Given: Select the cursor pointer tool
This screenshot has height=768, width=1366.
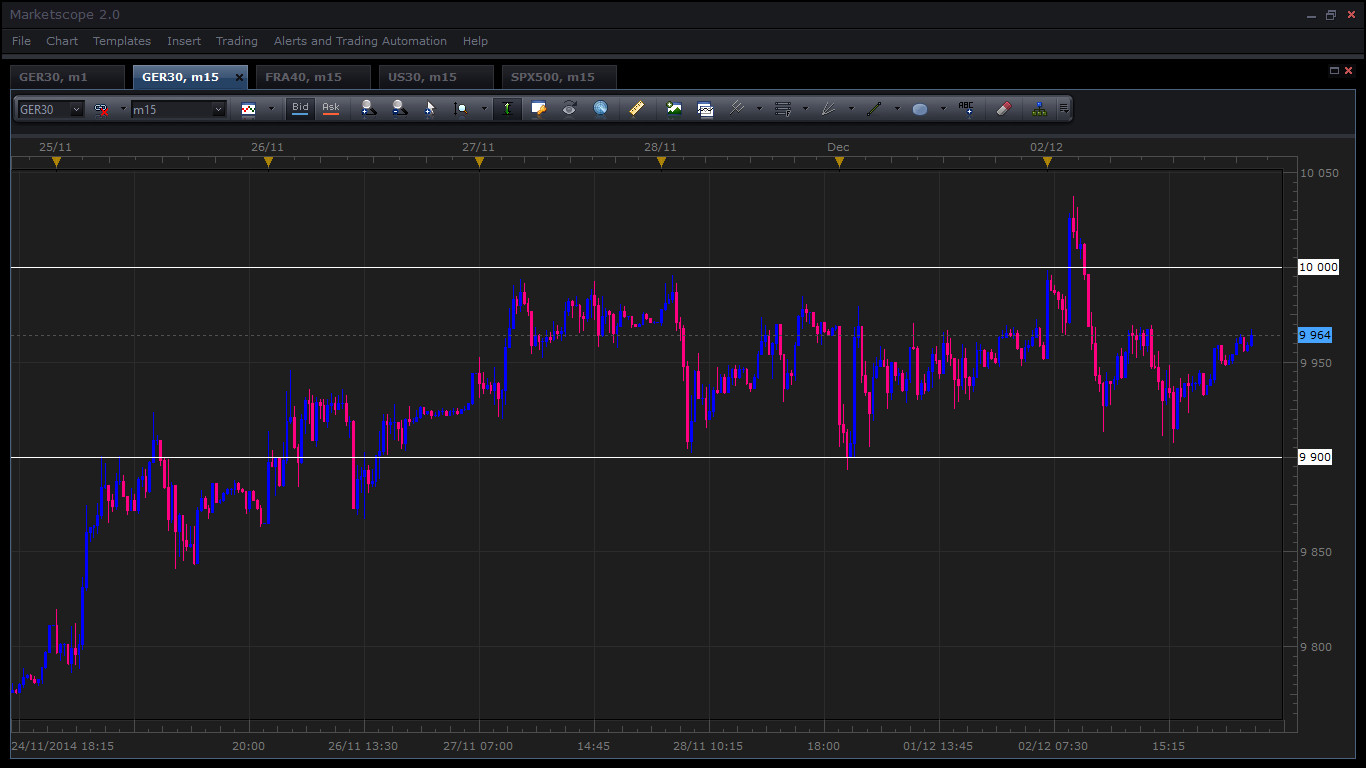Looking at the screenshot, I should coord(430,109).
